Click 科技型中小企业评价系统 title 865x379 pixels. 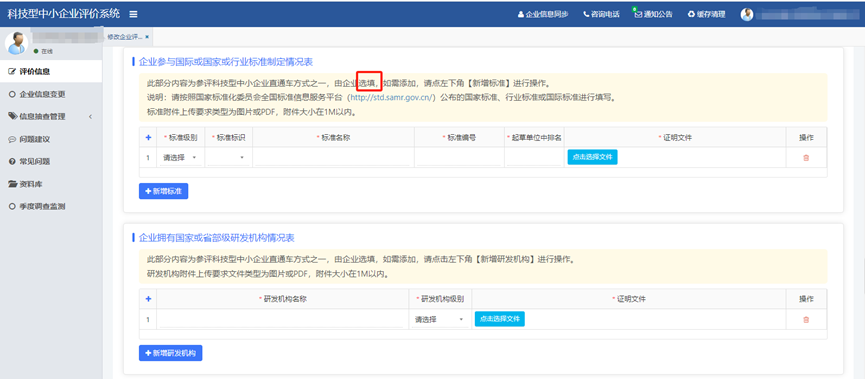[x=63, y=14]
